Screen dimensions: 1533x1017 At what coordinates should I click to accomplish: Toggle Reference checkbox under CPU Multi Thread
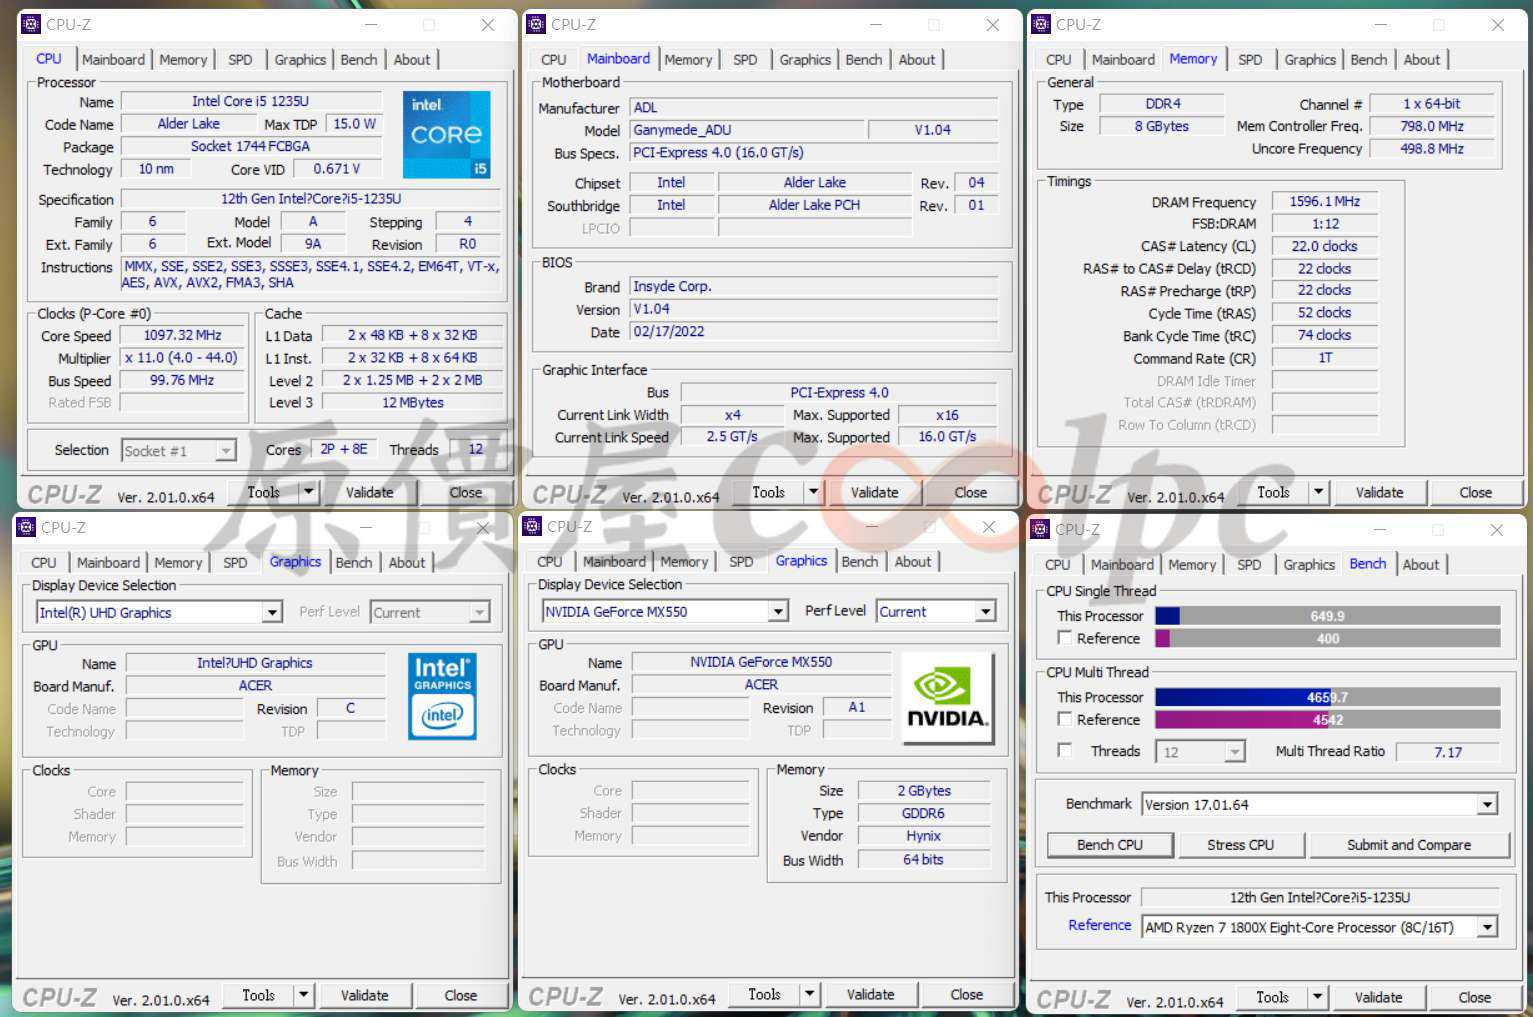1065,718
